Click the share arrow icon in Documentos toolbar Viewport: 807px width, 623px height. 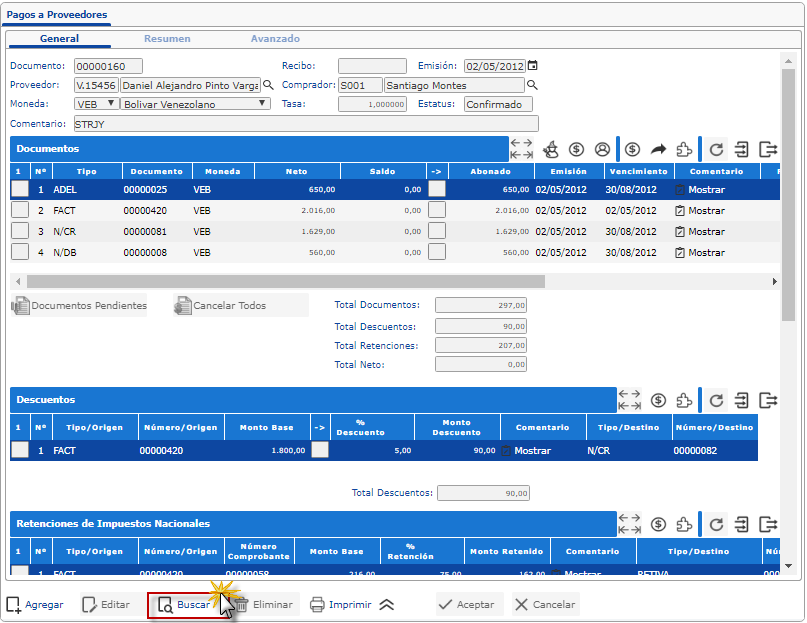(658, 149)
